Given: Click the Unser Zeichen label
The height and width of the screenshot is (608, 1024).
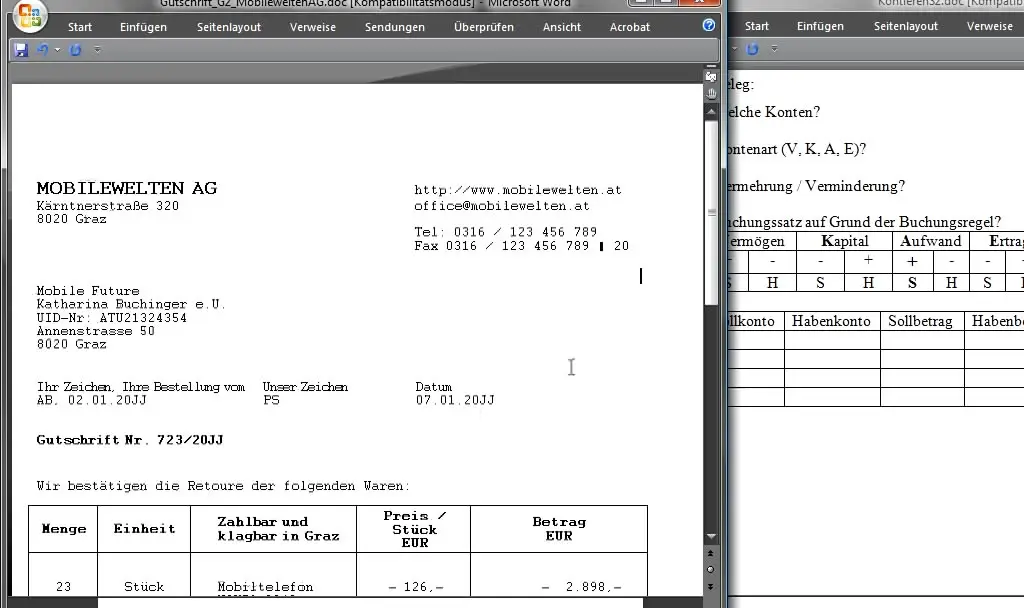Looking at the screenshot, I should (305, 387).
